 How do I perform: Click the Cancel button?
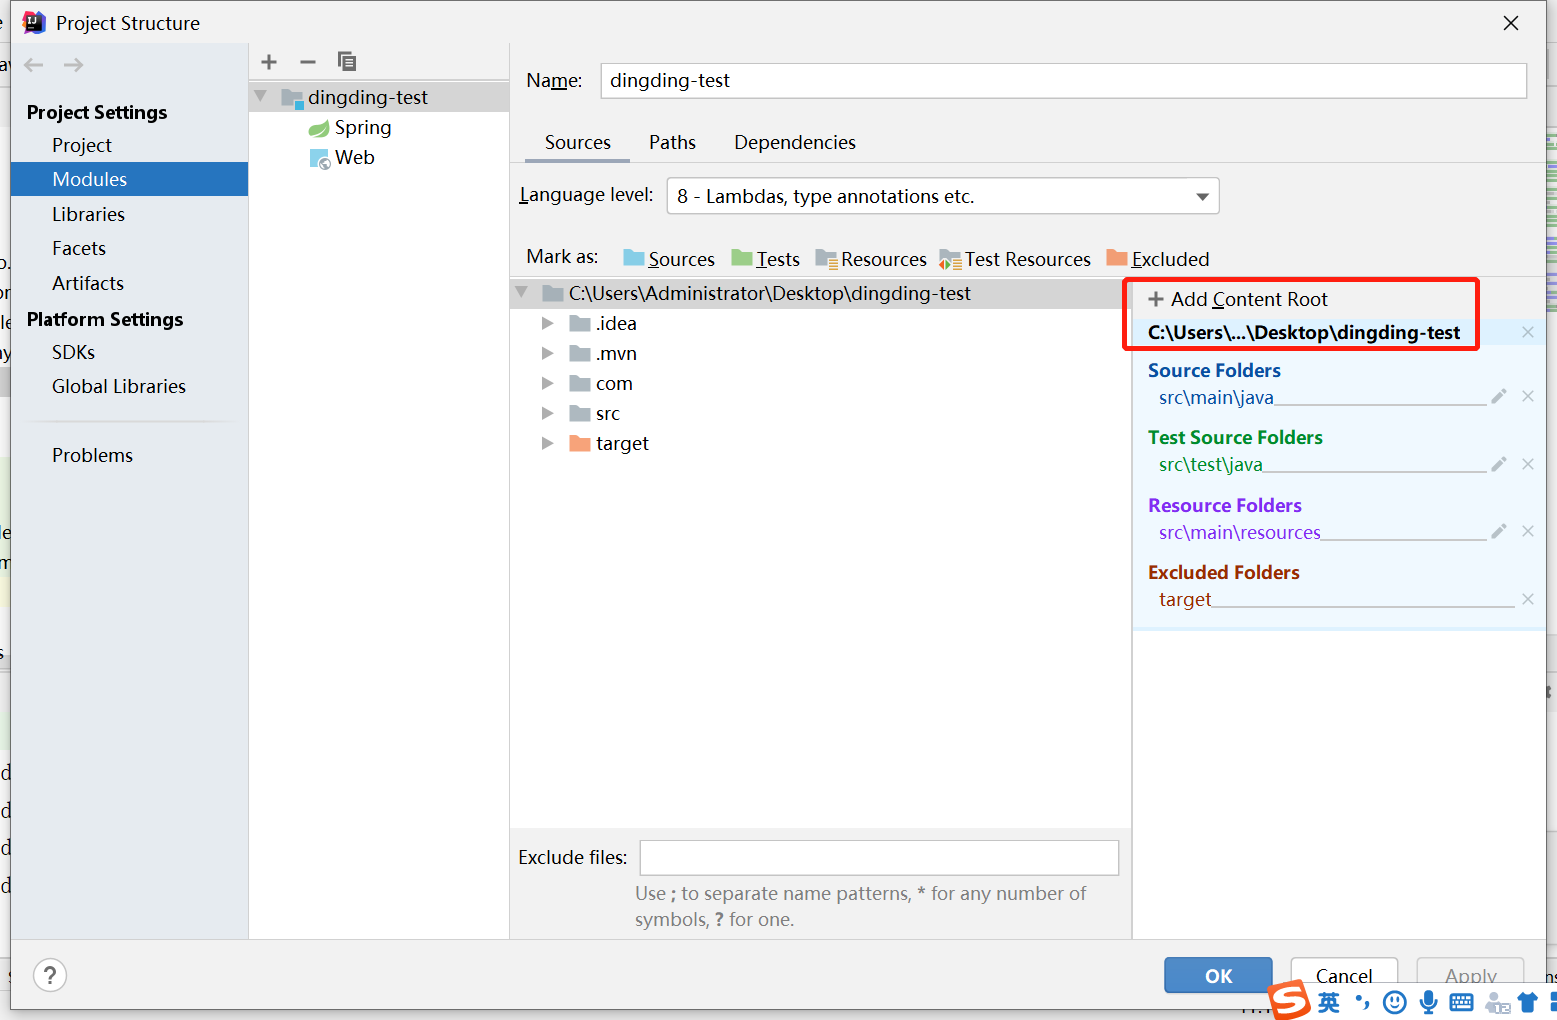pos(1344,975)
